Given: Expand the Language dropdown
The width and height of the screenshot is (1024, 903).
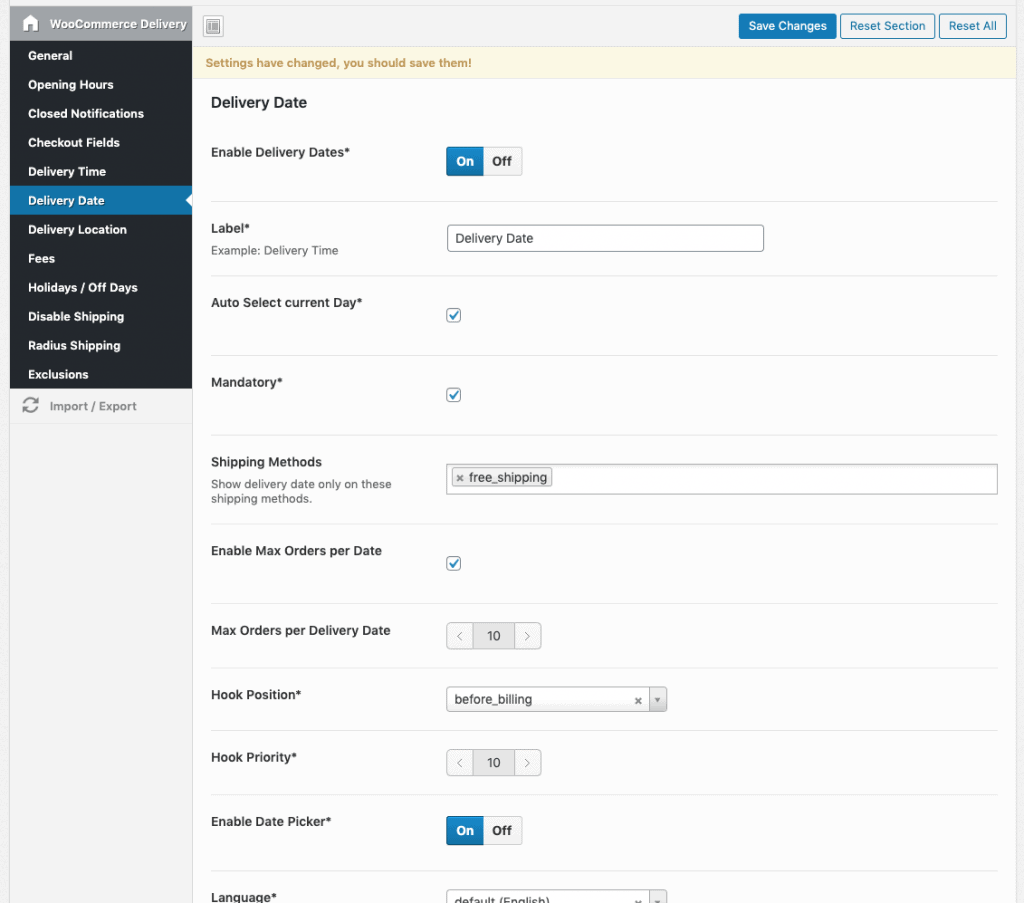Looking at the screenshot, I should [x=658, y=897].
